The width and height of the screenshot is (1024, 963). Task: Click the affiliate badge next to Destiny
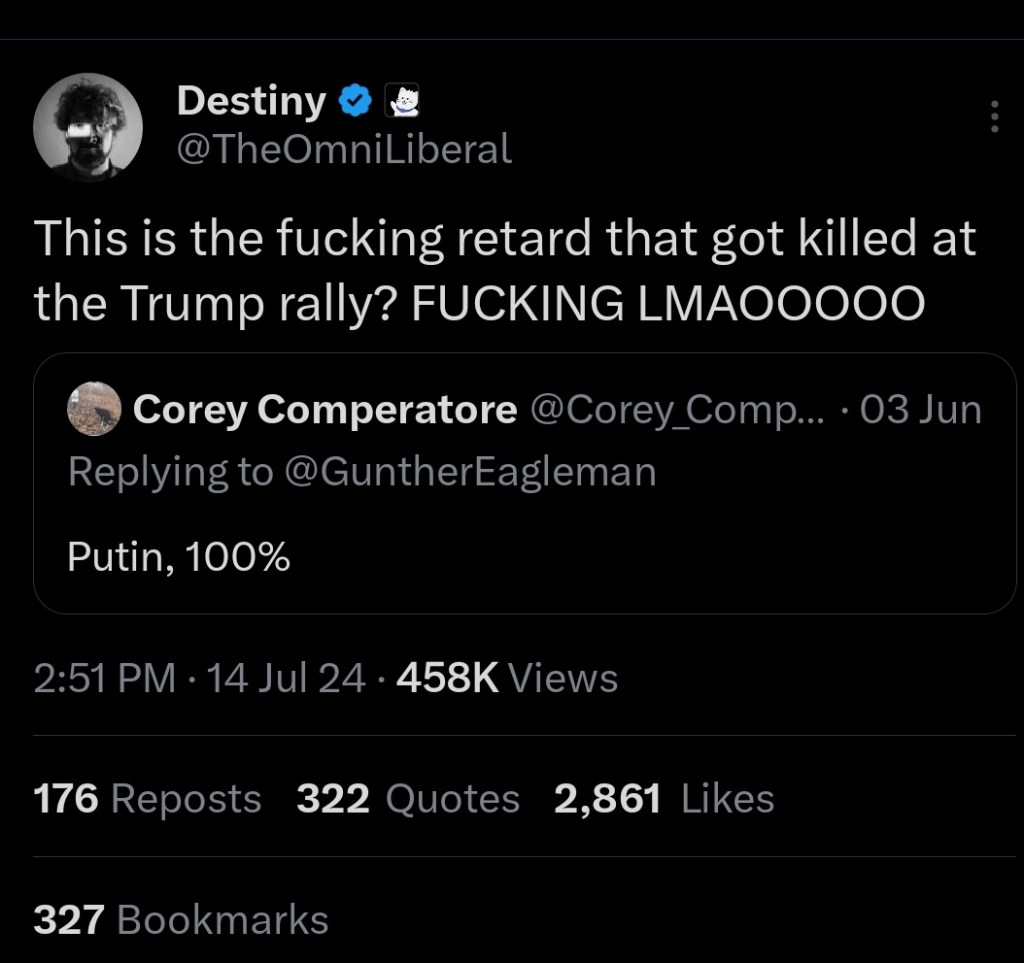click(x=400, y=101)
